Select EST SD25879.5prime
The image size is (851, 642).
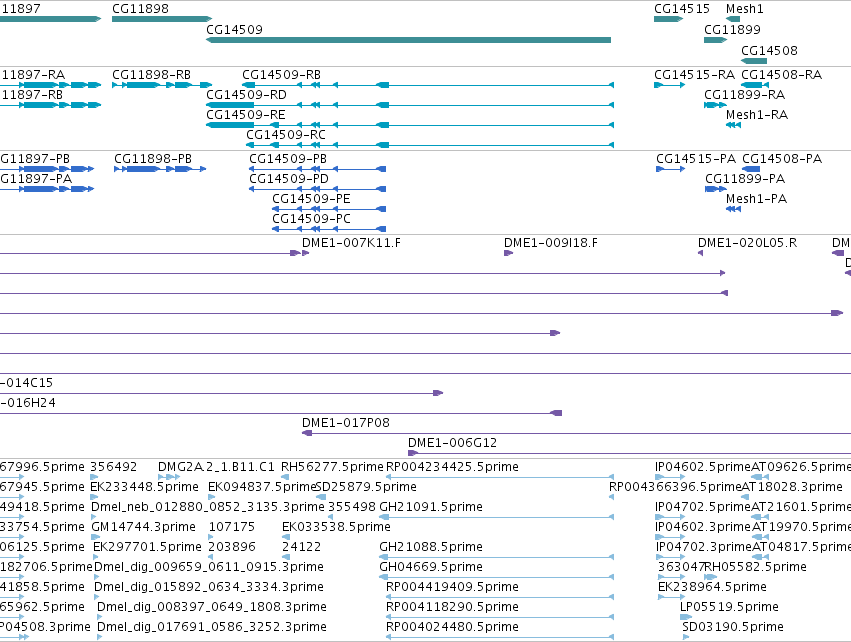pos(321,497)
